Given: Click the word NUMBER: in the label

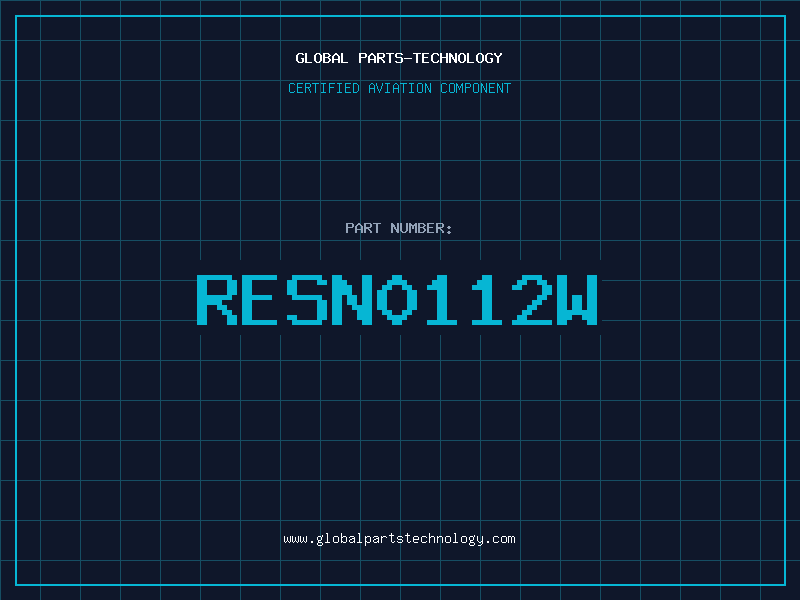Looking at the screenshot, I should [422, 228].
